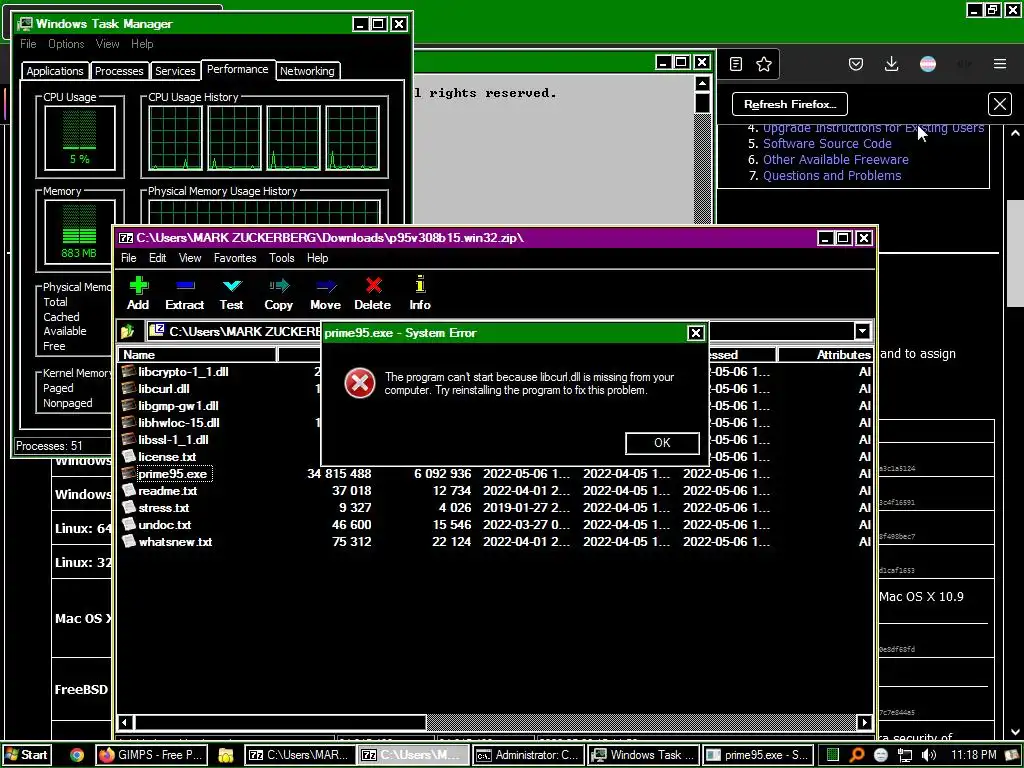The width and height of the screenshot is (1024, 768).
Task: Switch to Windows Task Manager taskbar button
Action: tap(644, 755)
